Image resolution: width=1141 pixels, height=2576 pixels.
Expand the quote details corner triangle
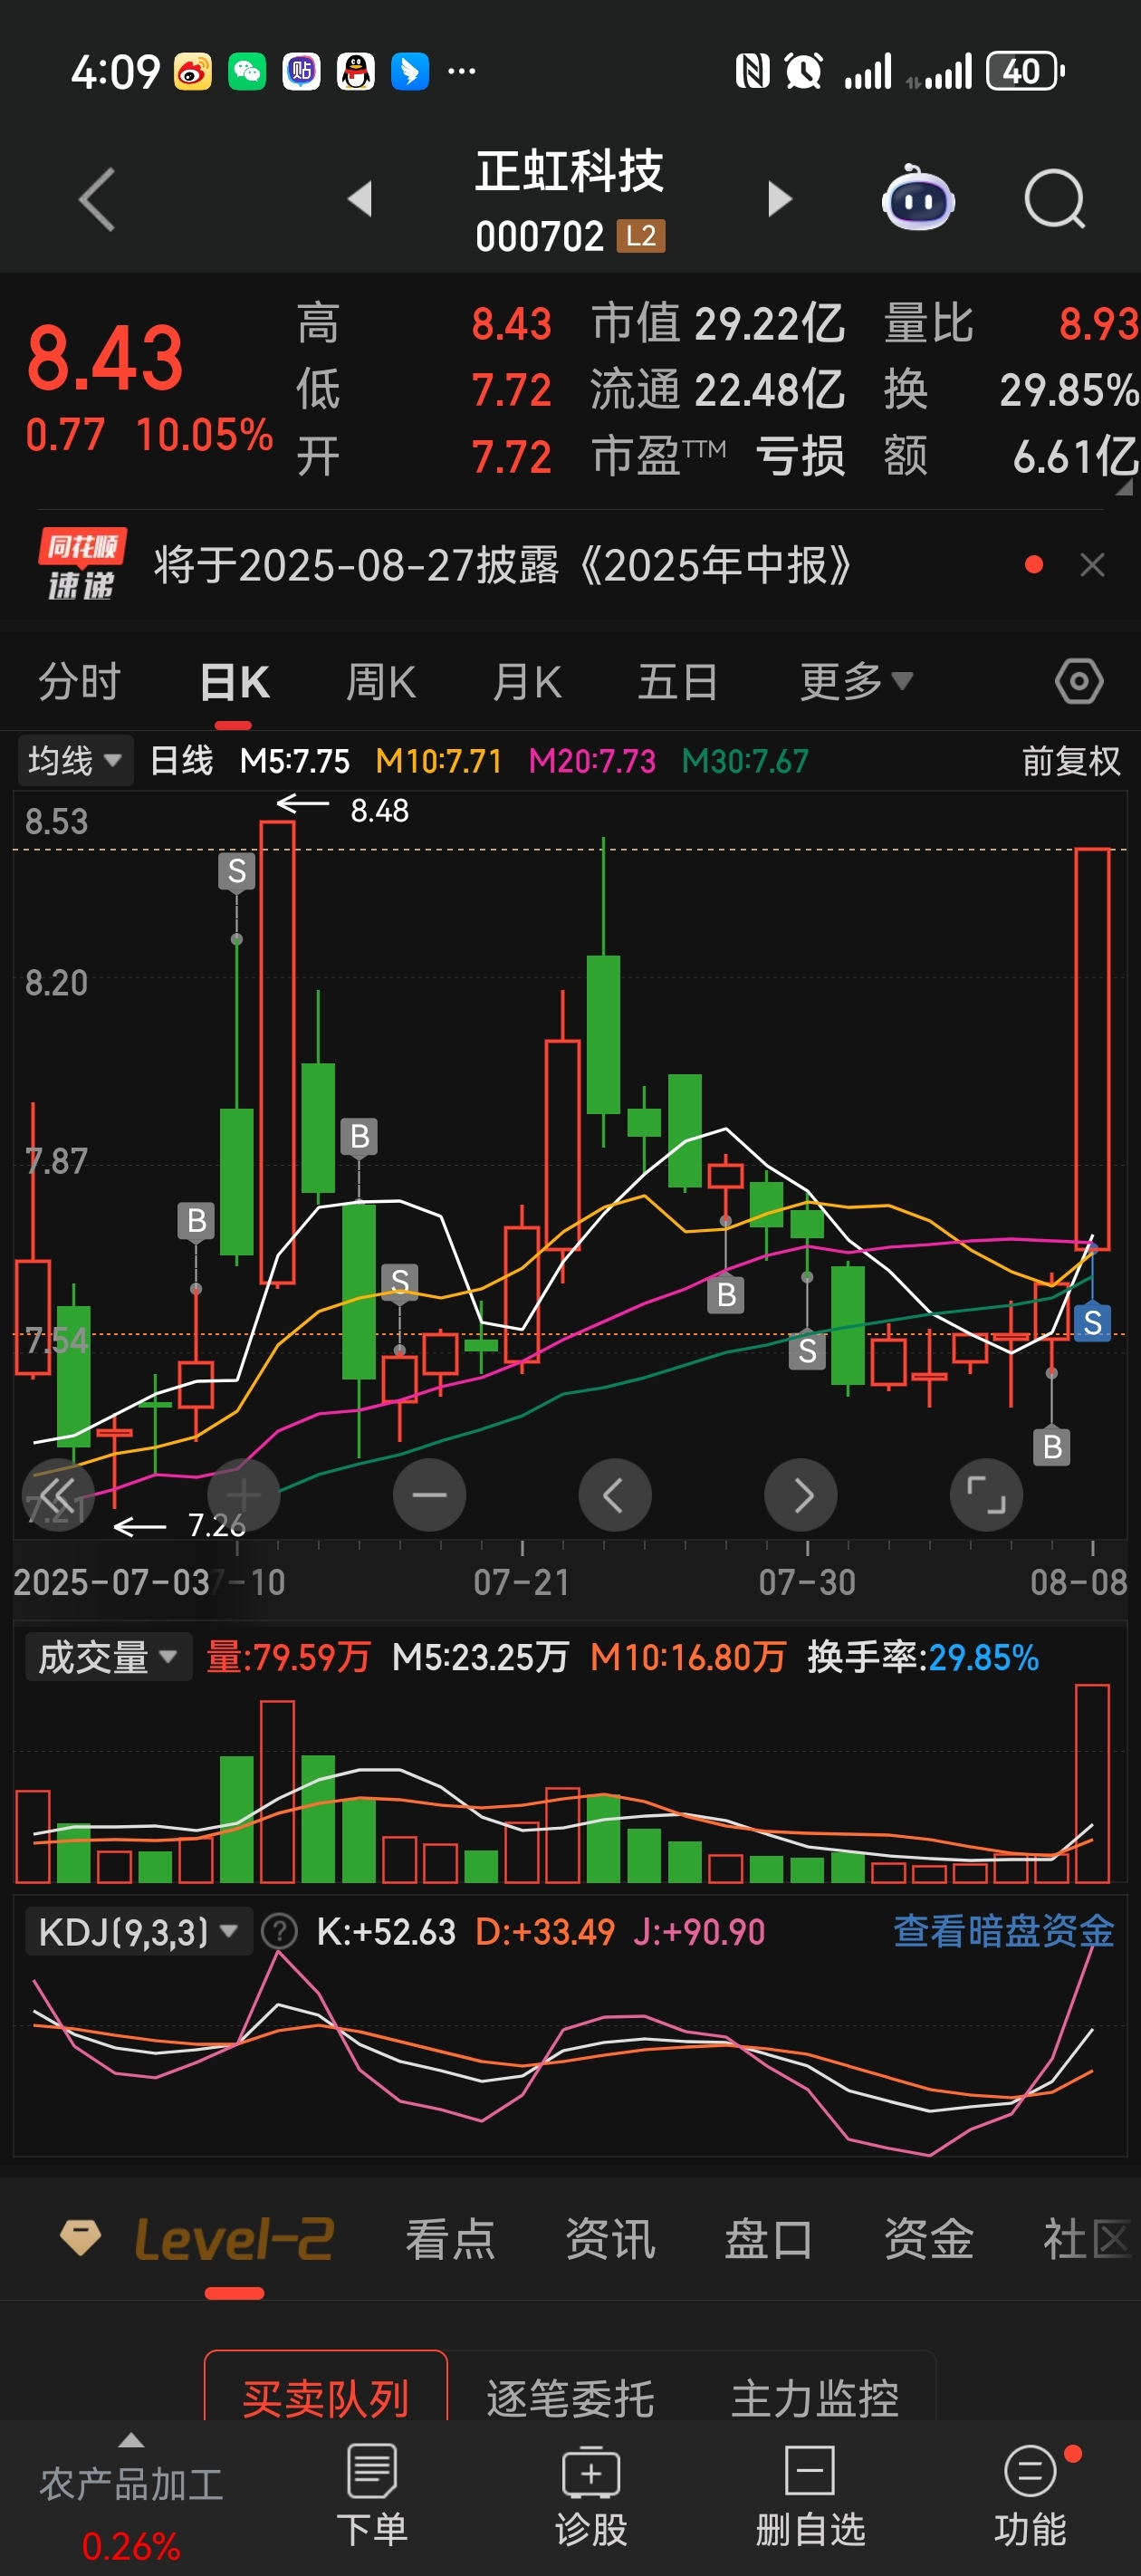pyautogui.click(x=1124, y=486)
